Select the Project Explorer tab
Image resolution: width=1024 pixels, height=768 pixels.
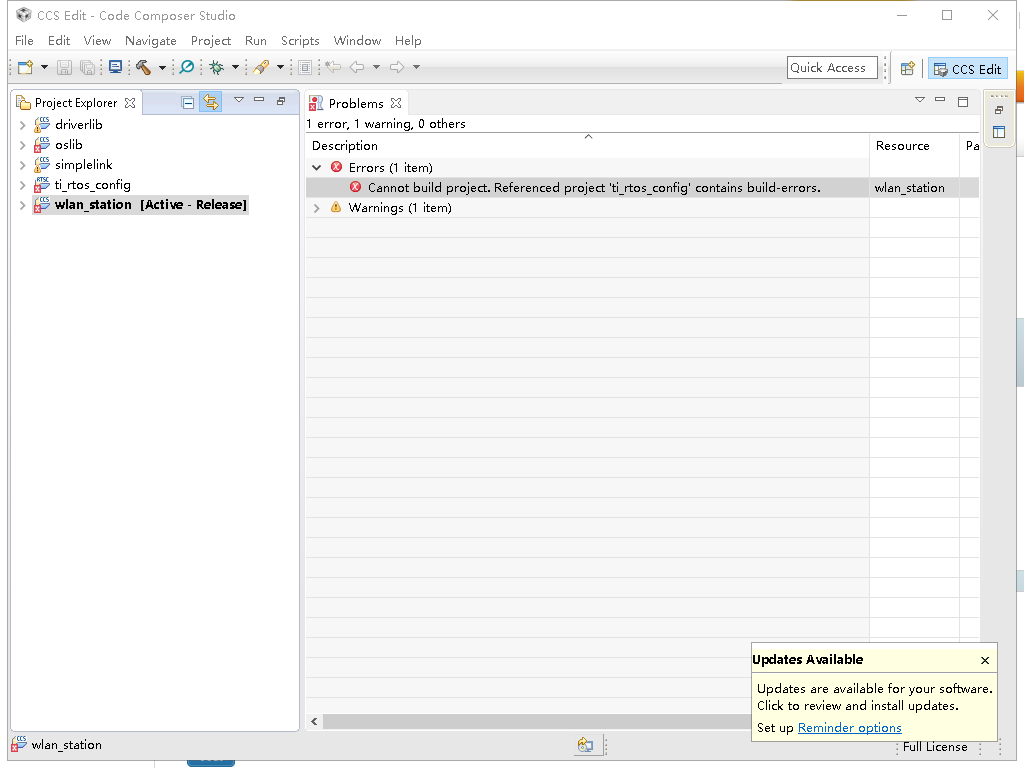[76, 103]
